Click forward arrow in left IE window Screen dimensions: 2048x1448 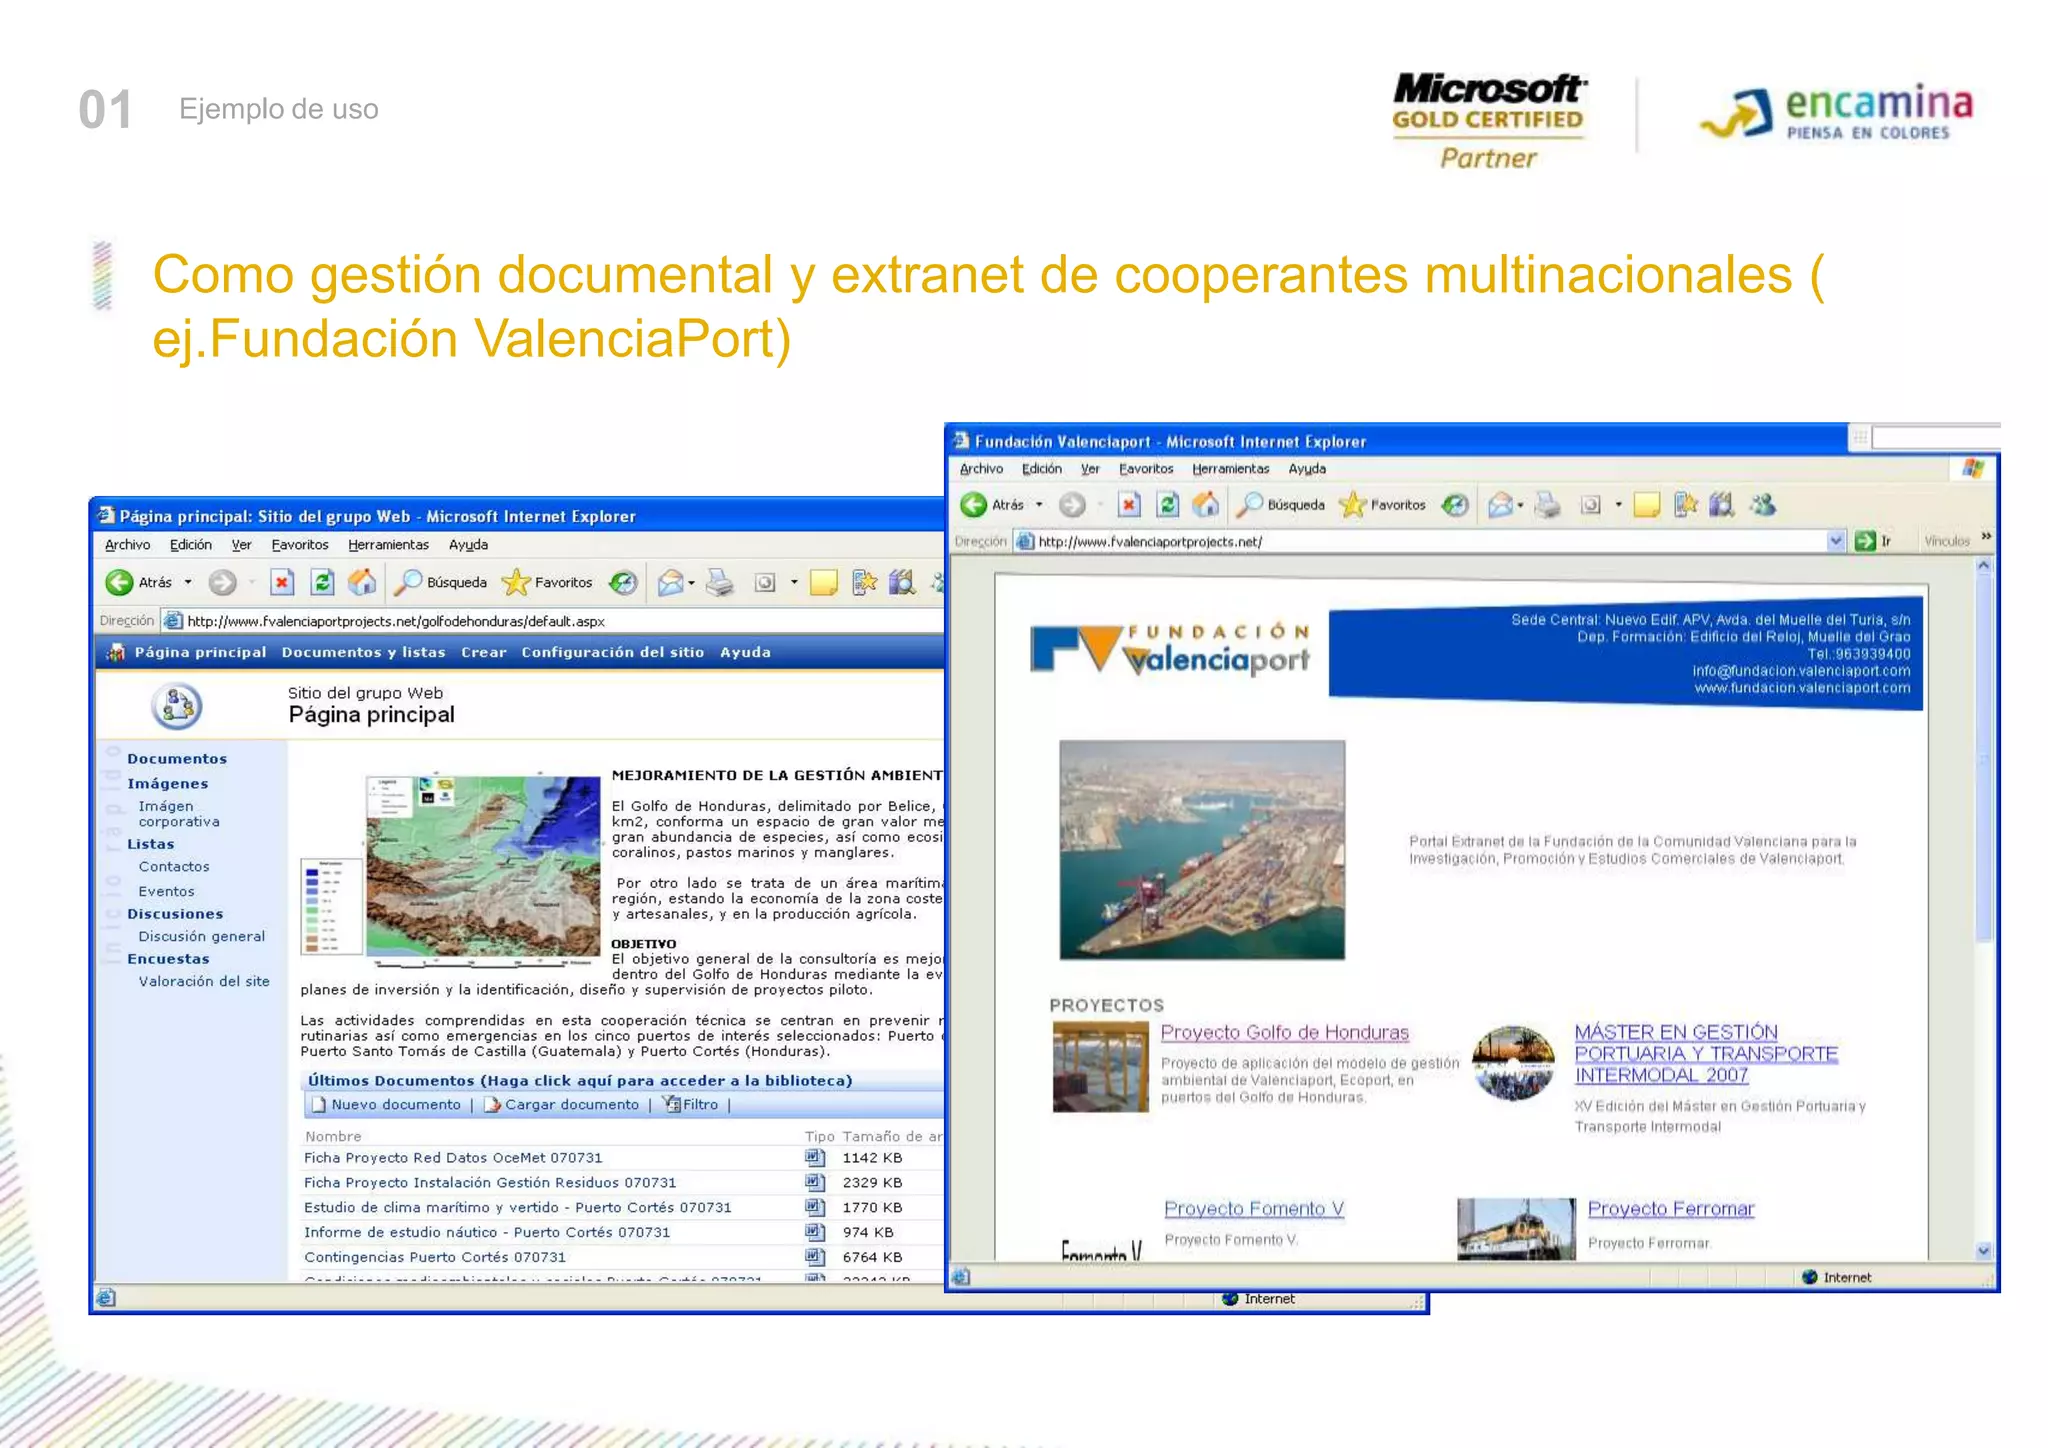[222, 582]
